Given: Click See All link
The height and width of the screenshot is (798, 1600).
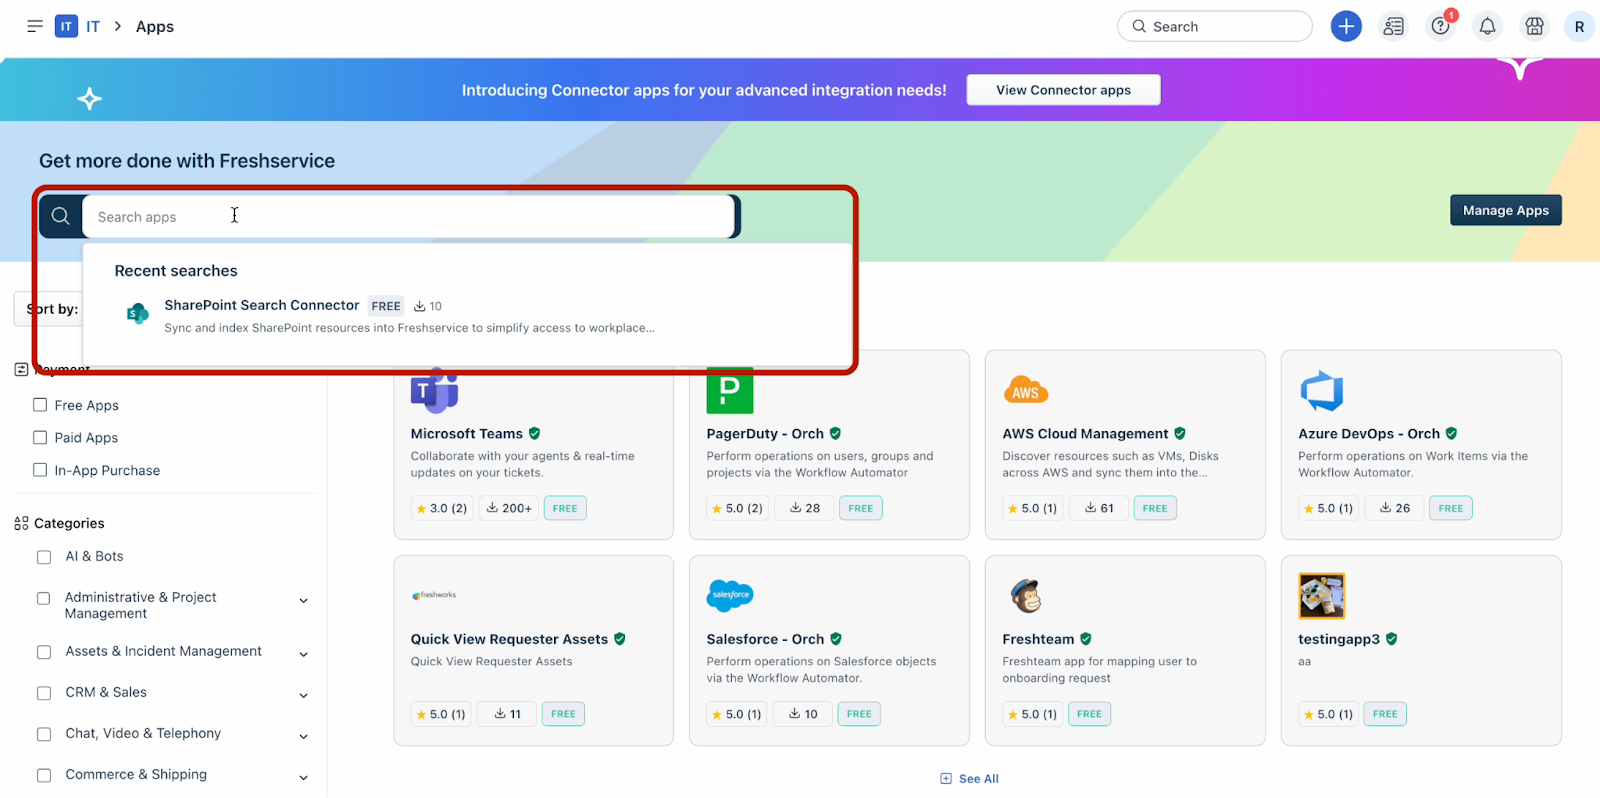Looking at the screenshot, I should point(978,779).
